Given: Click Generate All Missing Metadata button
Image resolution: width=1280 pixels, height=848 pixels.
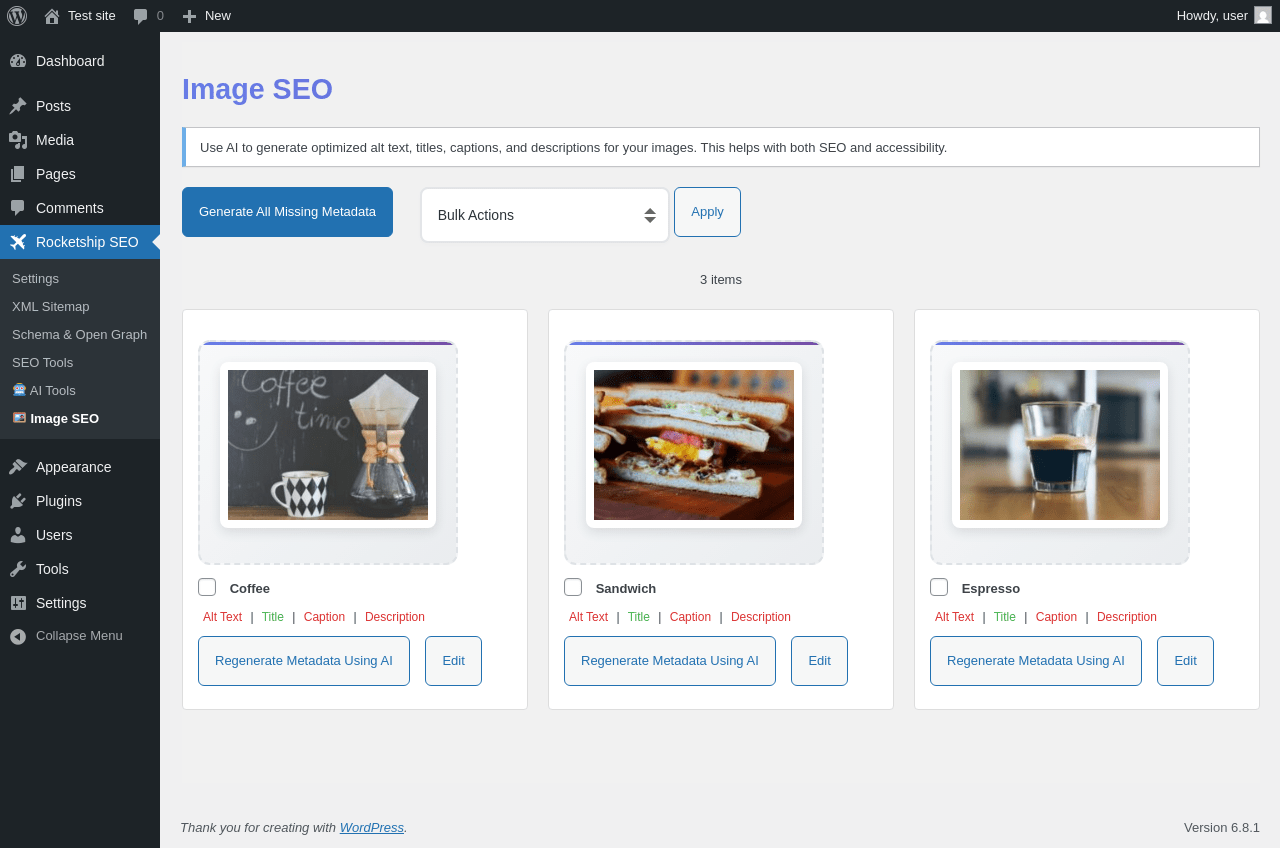Looking at the screenshot, I should point(287,212).
